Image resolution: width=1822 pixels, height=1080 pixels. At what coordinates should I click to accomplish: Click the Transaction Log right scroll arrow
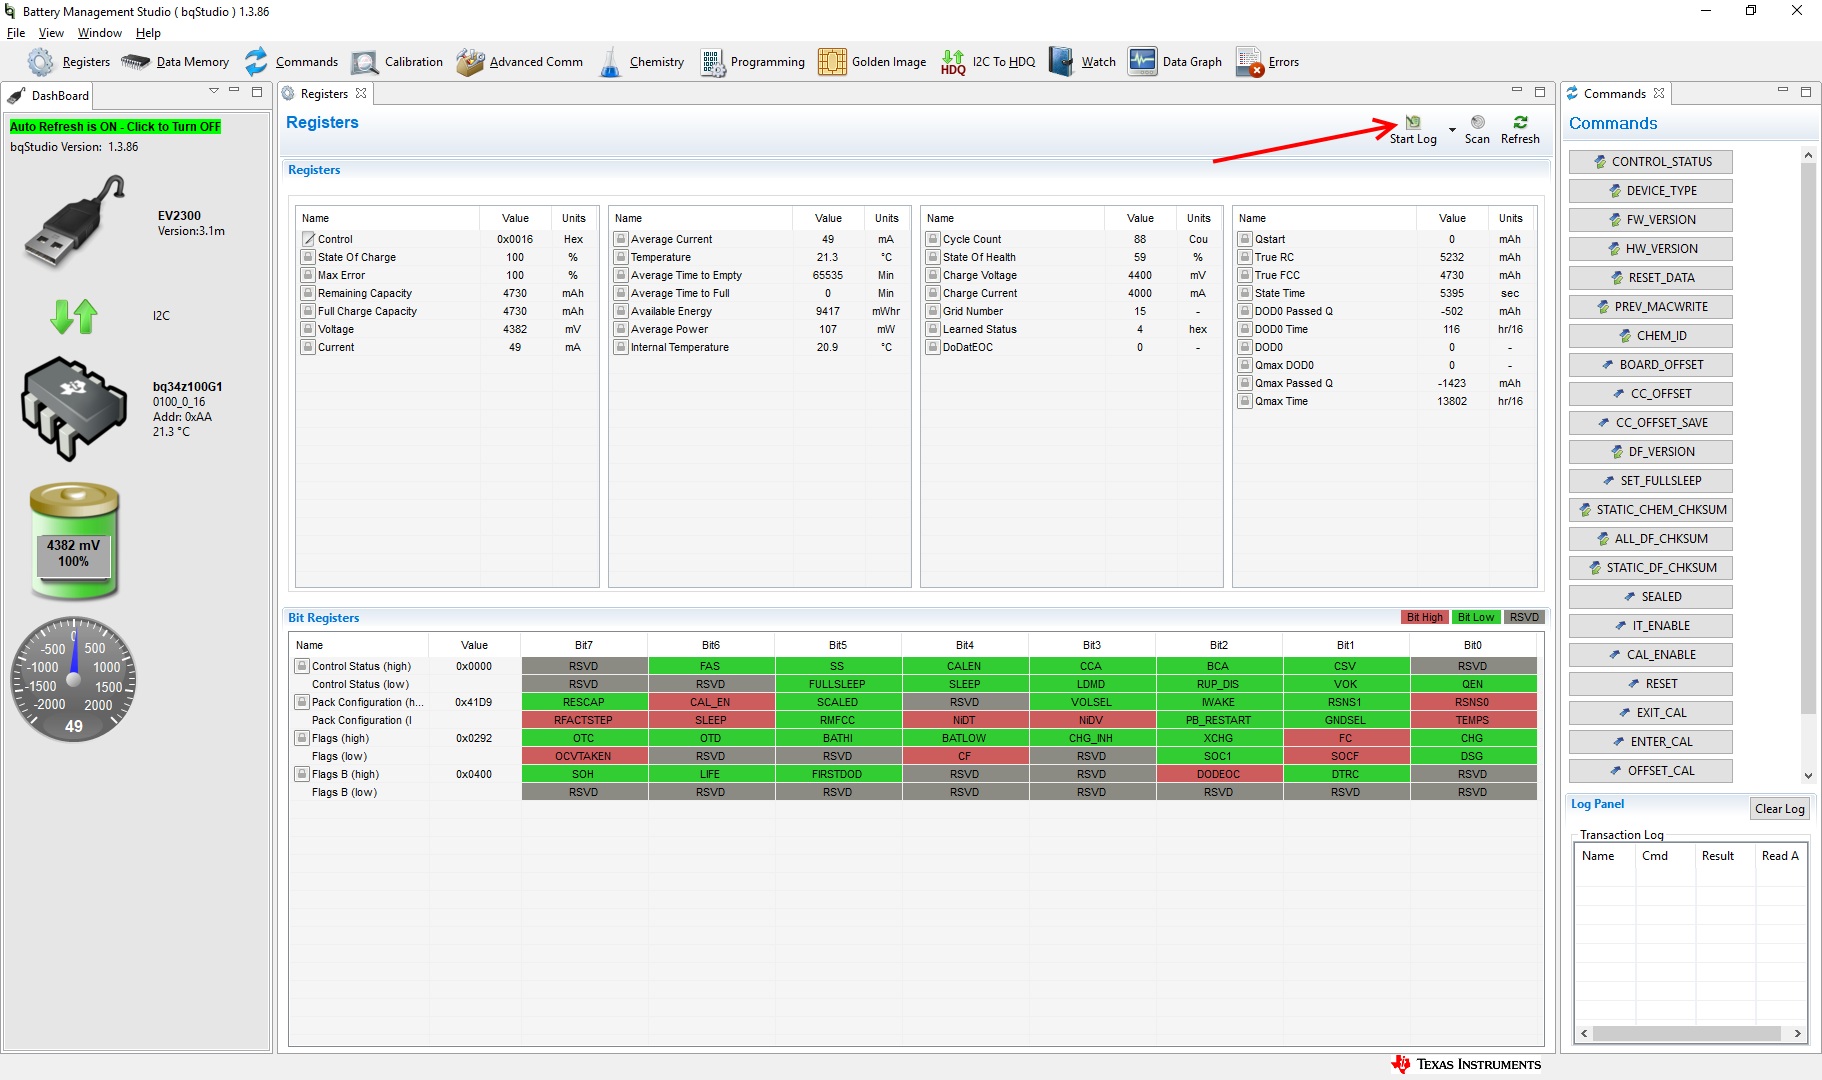1797,1034
